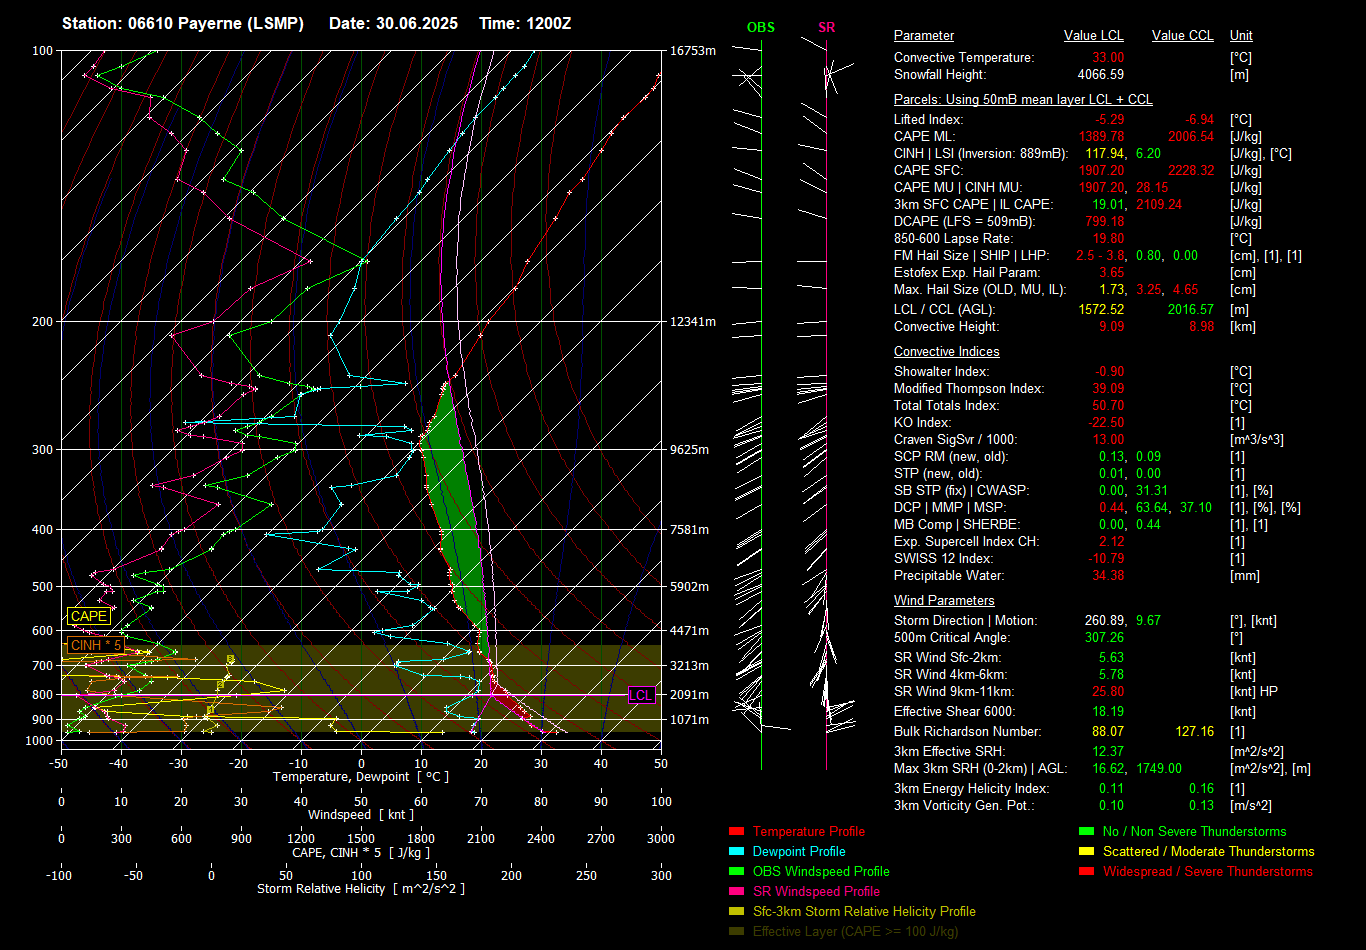This screenshot has width=1366, height=950.
Task: Click the Parcels: Using 50mB mean layer heading
Action: click(x=1022, y=100)
